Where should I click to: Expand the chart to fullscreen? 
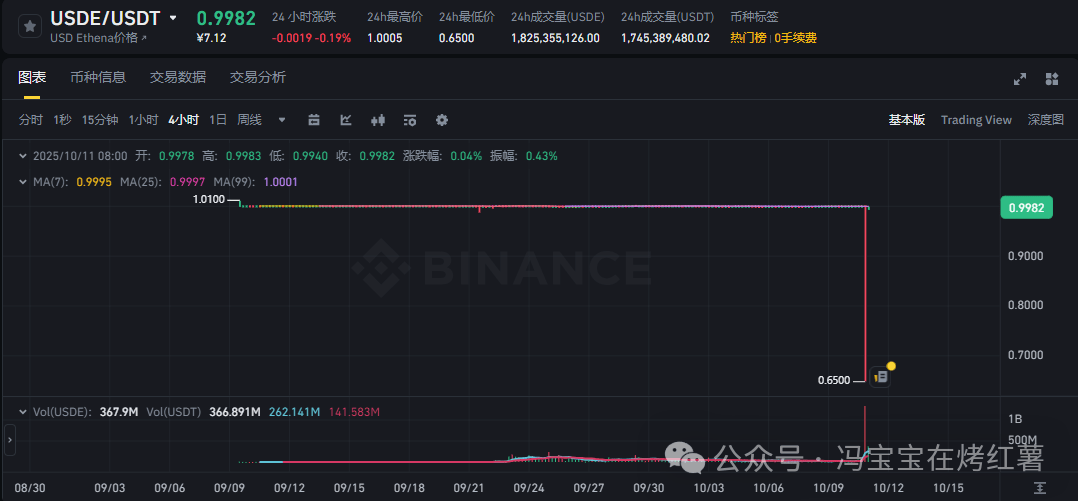coord(1020,79)
